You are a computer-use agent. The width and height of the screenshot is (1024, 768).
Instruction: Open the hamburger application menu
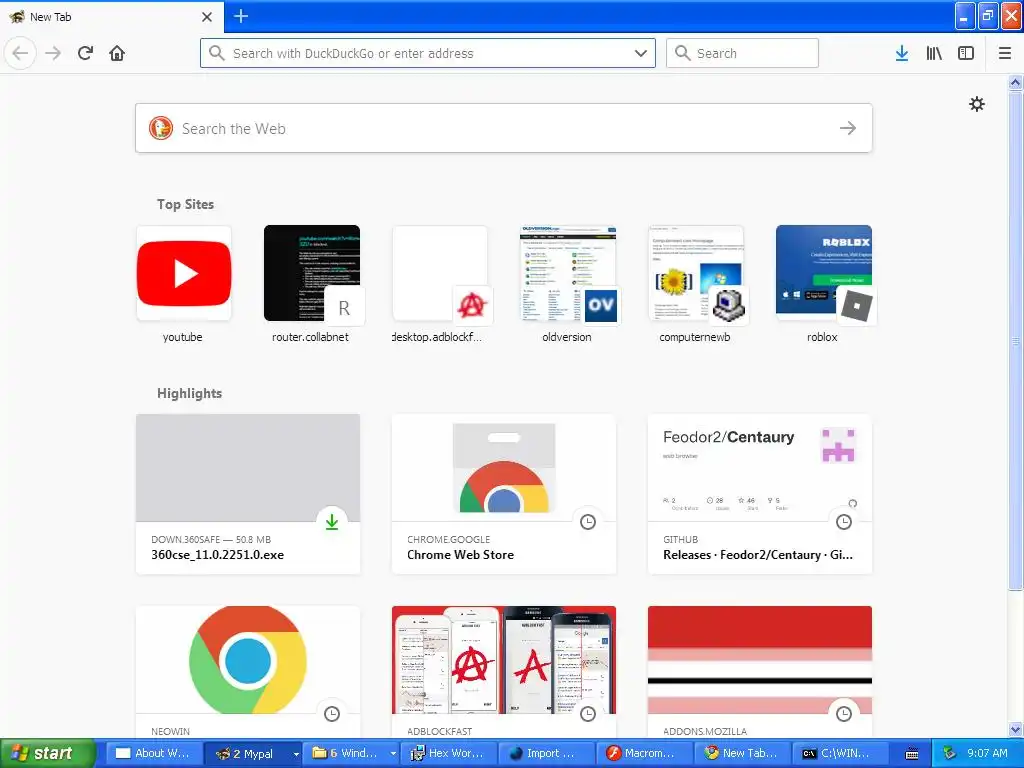click(x=1005, y=53)
